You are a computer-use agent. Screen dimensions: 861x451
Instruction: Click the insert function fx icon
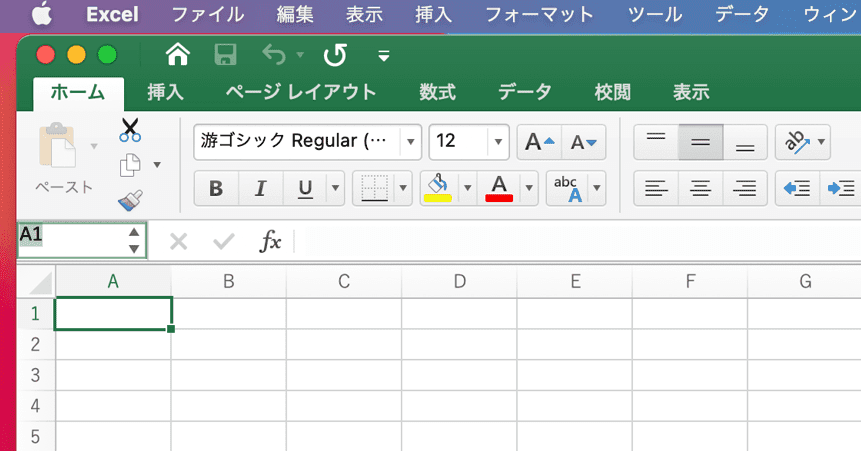click(x=270, y=241)
